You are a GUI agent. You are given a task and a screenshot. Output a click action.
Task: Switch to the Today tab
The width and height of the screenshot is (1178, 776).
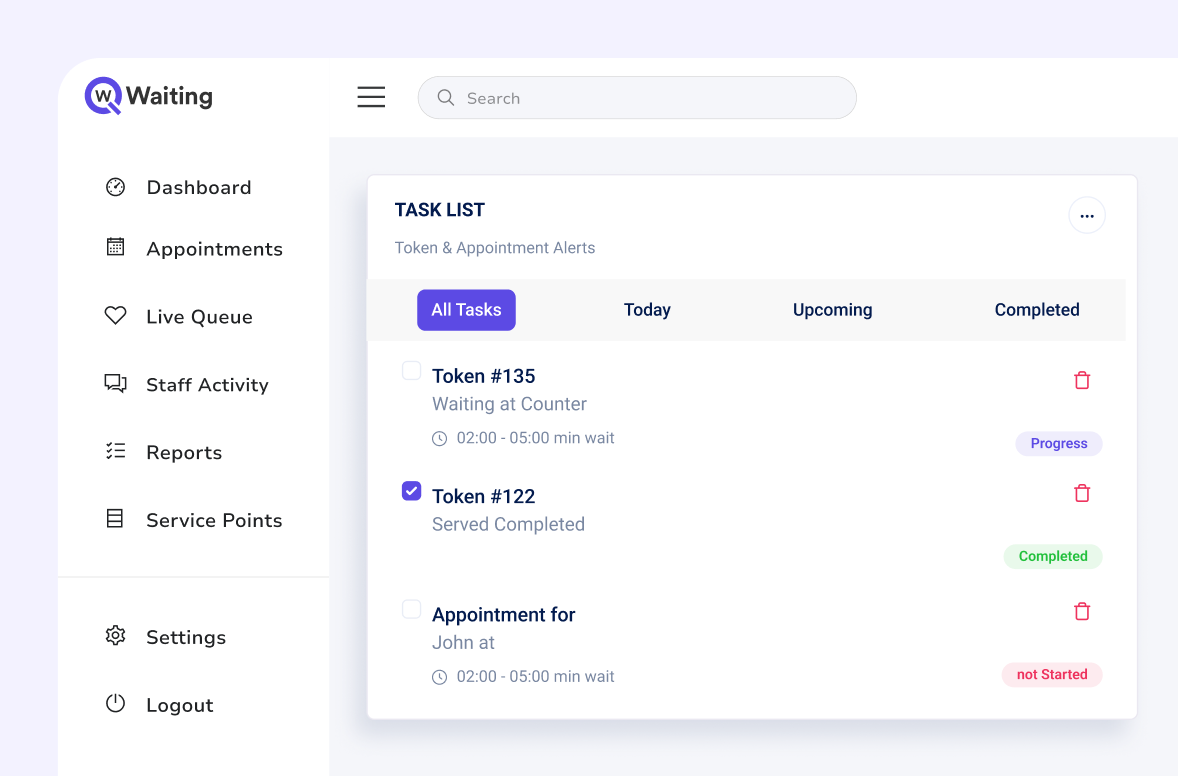(647, 310)
